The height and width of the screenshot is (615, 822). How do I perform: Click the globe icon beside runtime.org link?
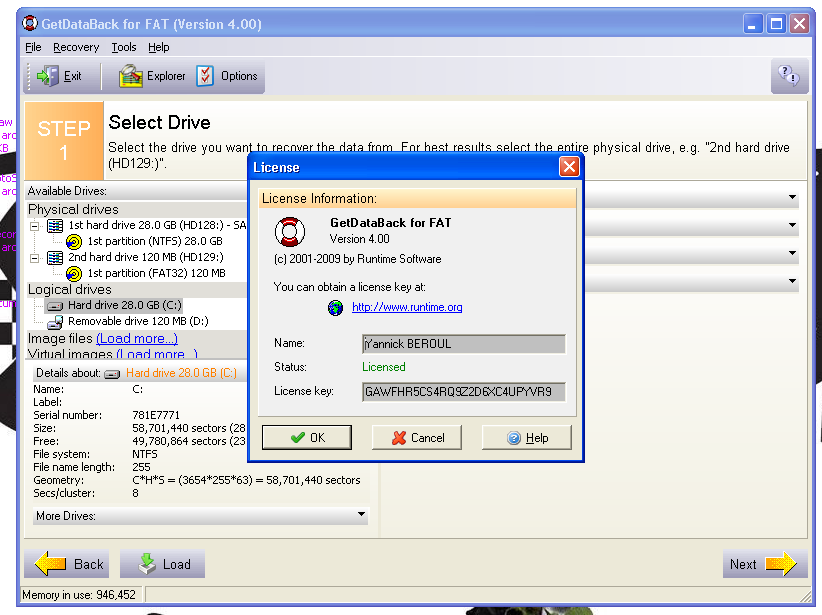pyautogui.click(x=336, y=308)
